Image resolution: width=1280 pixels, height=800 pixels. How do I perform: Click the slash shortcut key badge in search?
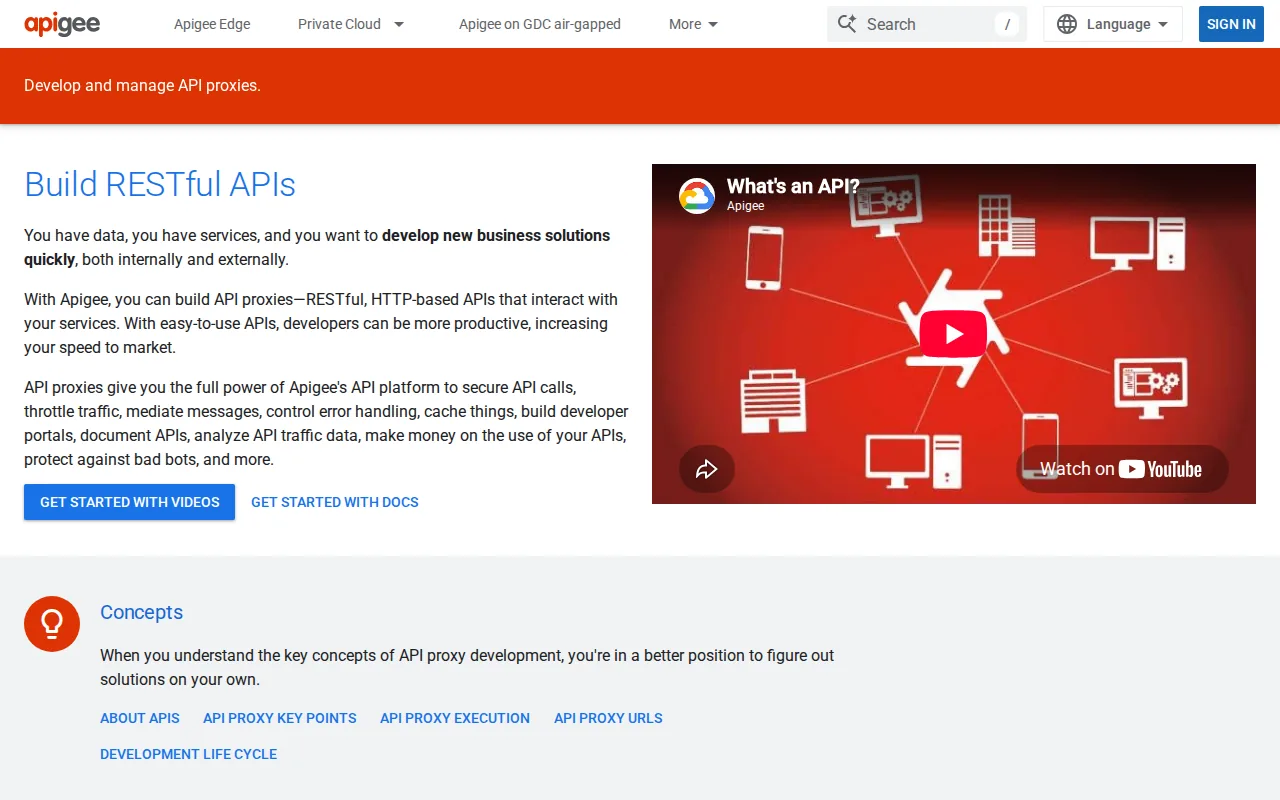tap(1007, 25)
